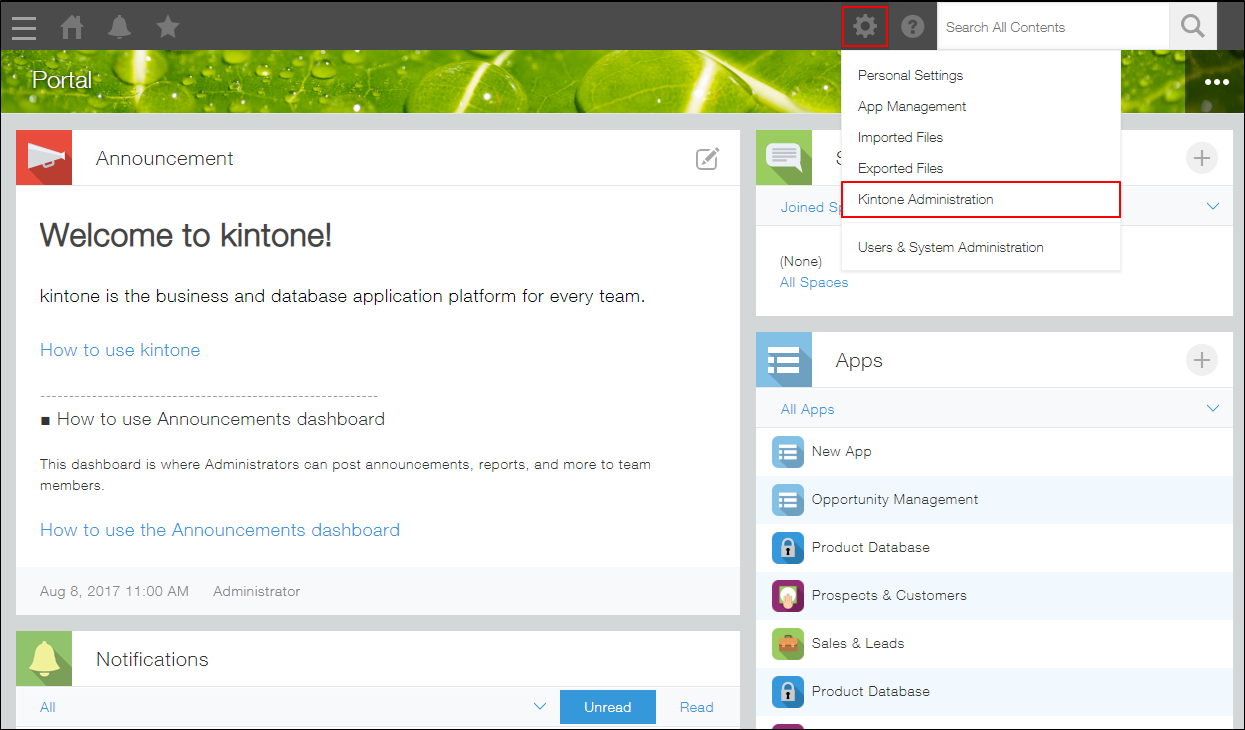The width and height of the screenshot is (1245, 730).
Task: Click the Search All Contents input field
Action: pos(1050,27)
